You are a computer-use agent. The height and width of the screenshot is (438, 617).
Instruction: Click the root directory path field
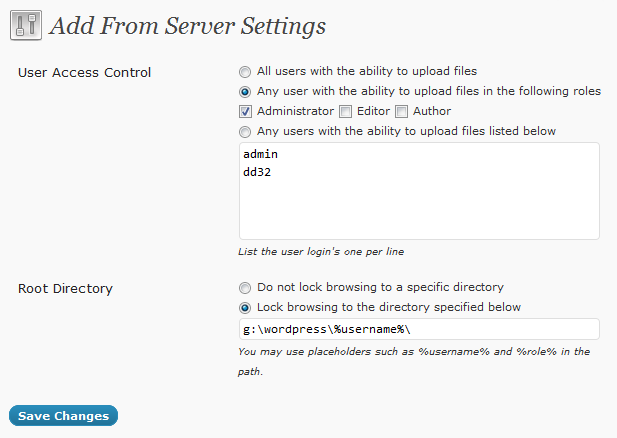click(x=418, y=329)
